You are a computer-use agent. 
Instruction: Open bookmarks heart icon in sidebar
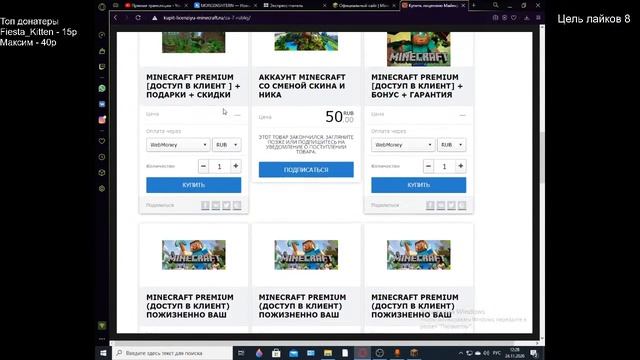coord(102,141)
